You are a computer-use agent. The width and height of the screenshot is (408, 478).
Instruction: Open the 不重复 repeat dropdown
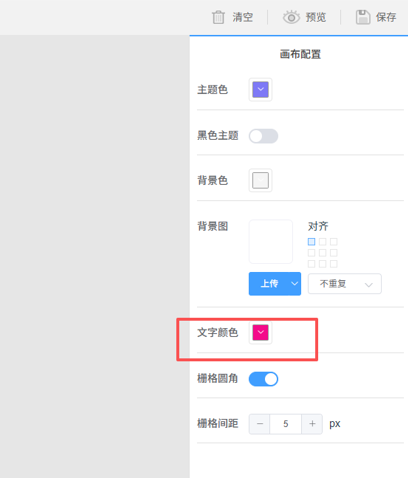tap(345, 284)
